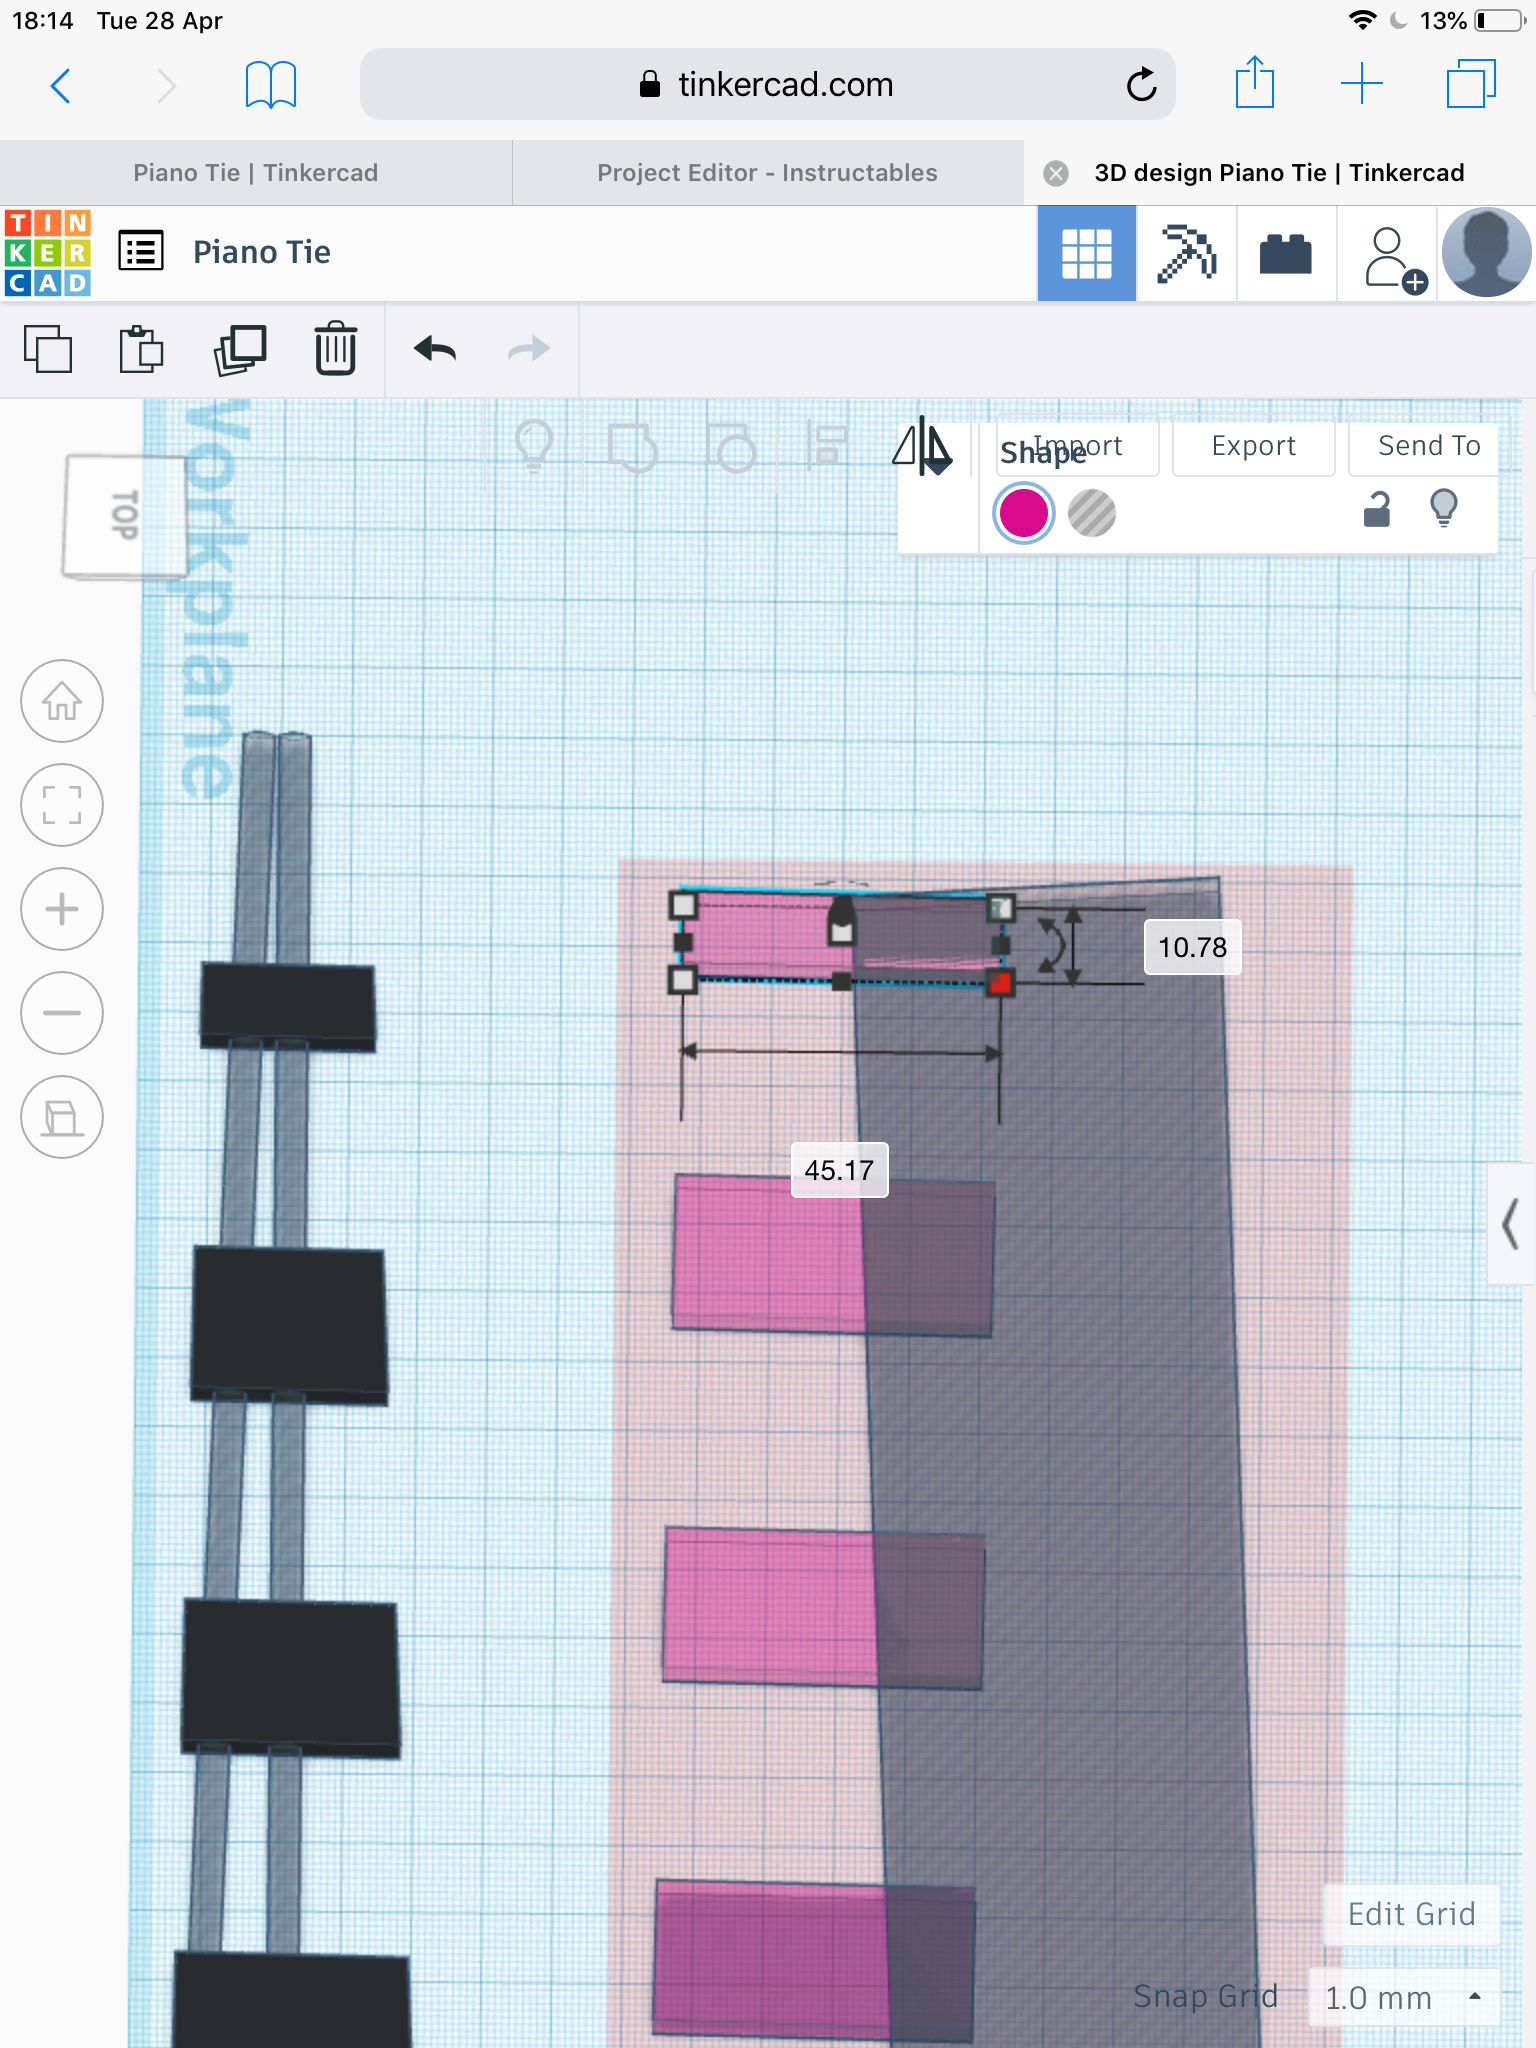
Task: Fit all in view
Action: point(62,805)
